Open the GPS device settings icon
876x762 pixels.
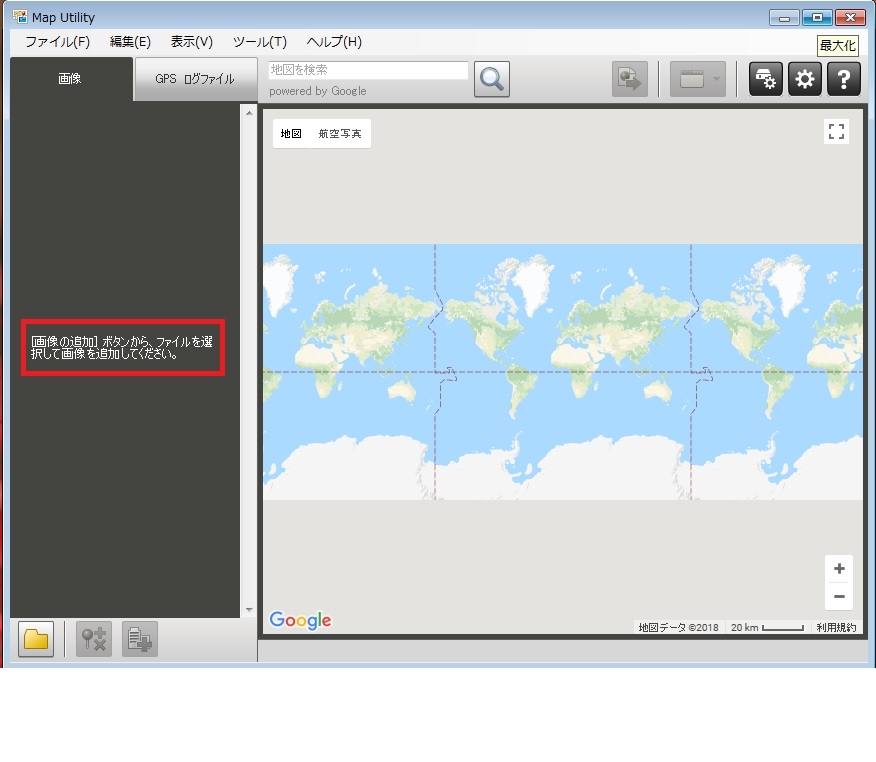pos(765,78)
